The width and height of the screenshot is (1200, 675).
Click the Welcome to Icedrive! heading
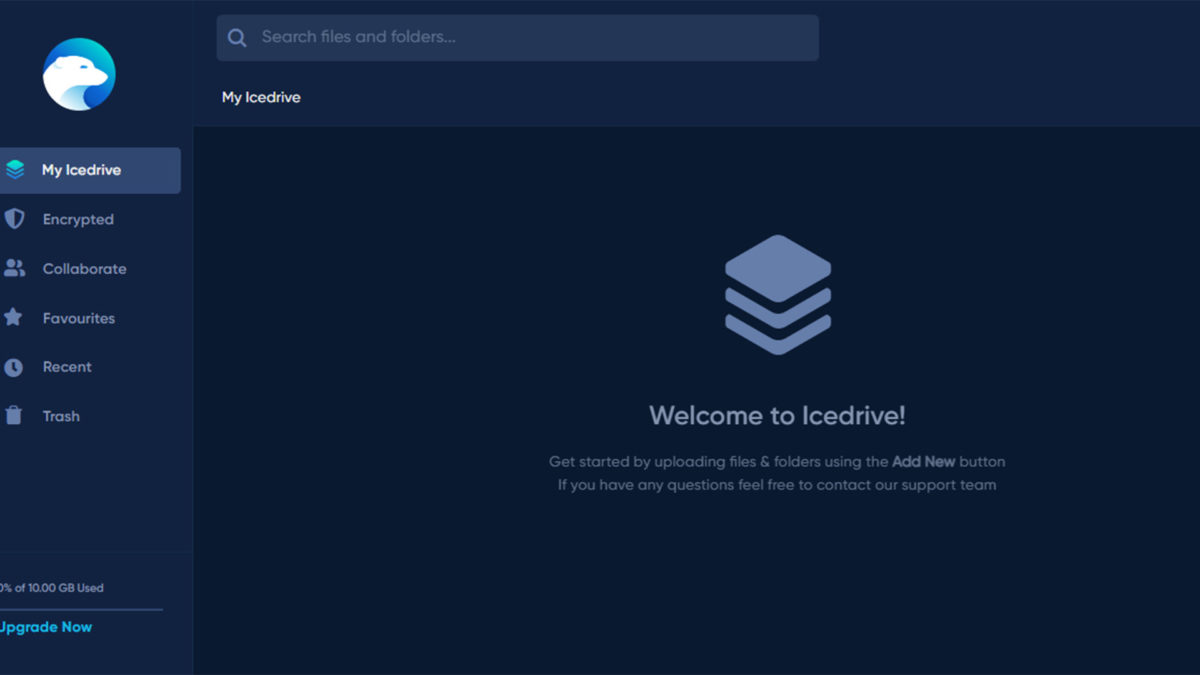[777, 415]
